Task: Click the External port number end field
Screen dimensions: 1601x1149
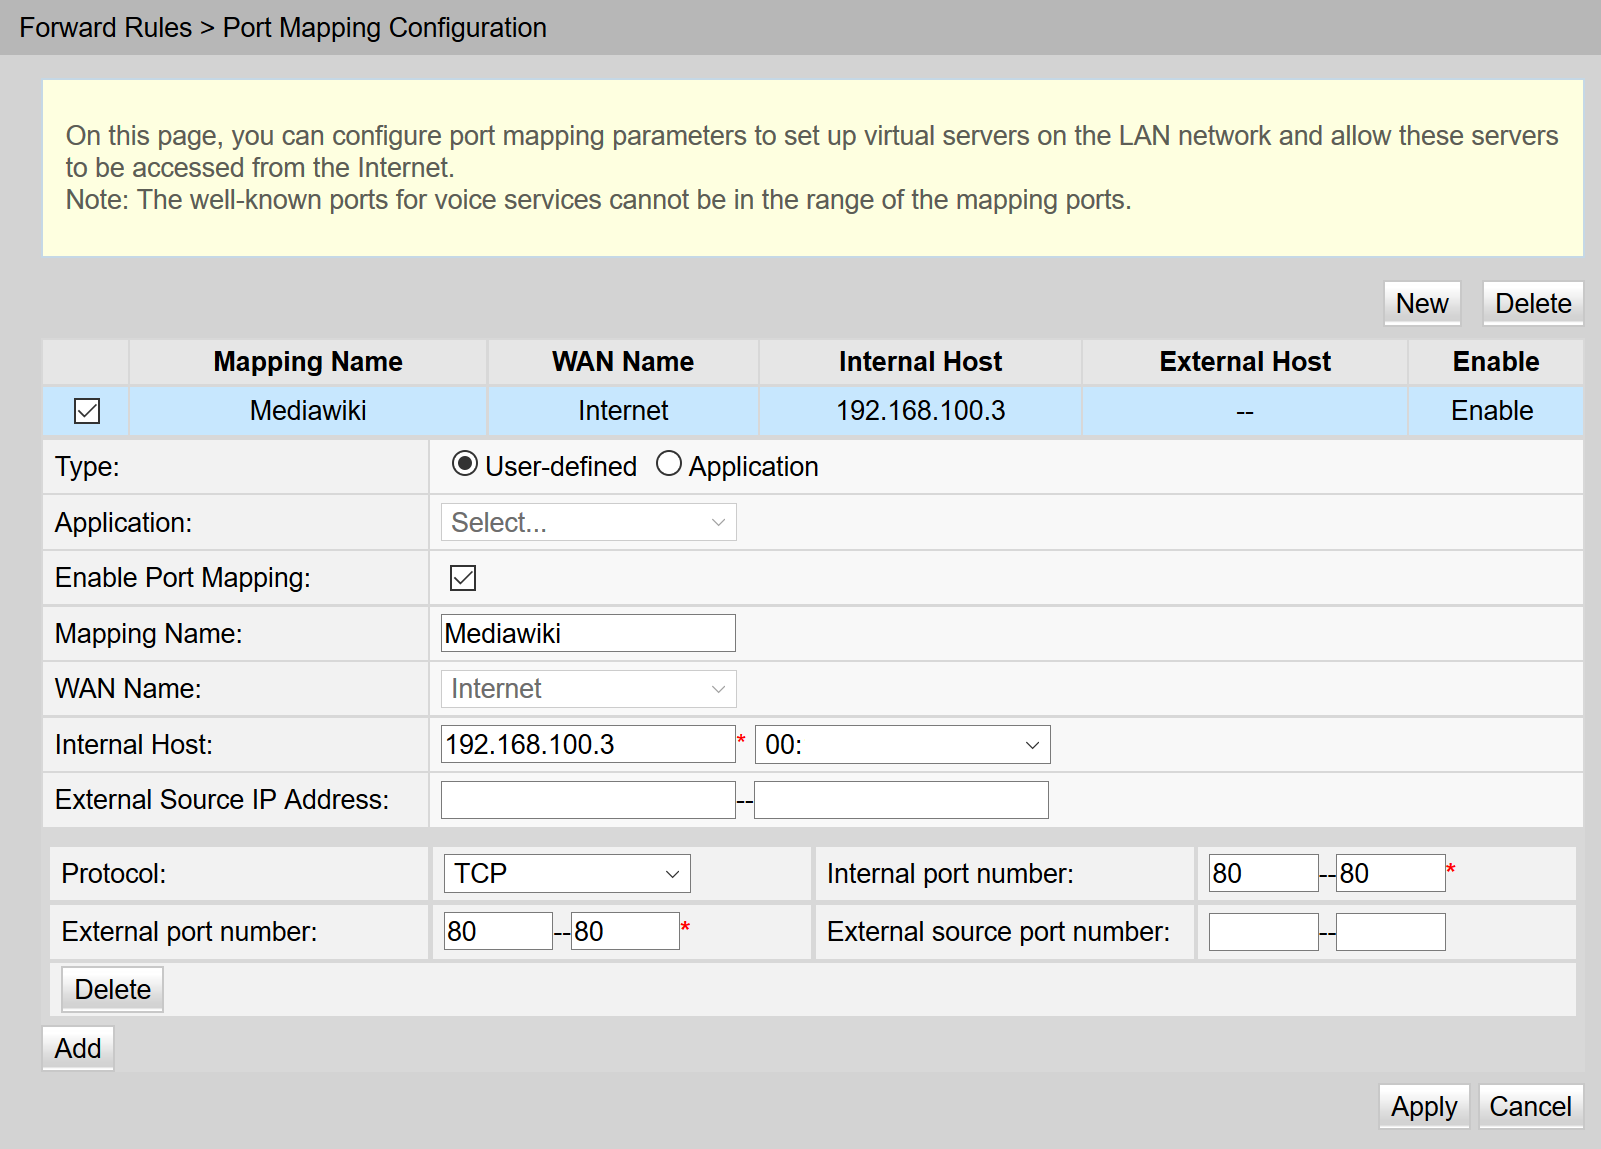Action: click(x=625, y=932)
